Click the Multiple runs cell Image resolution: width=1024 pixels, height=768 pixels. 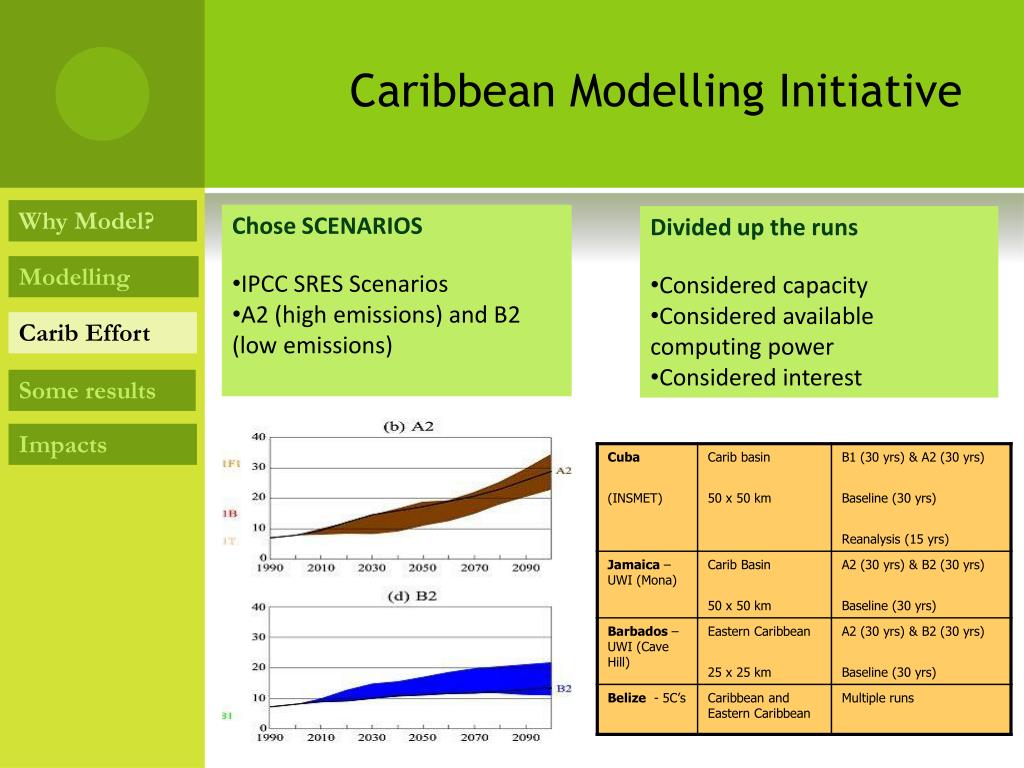921,709
